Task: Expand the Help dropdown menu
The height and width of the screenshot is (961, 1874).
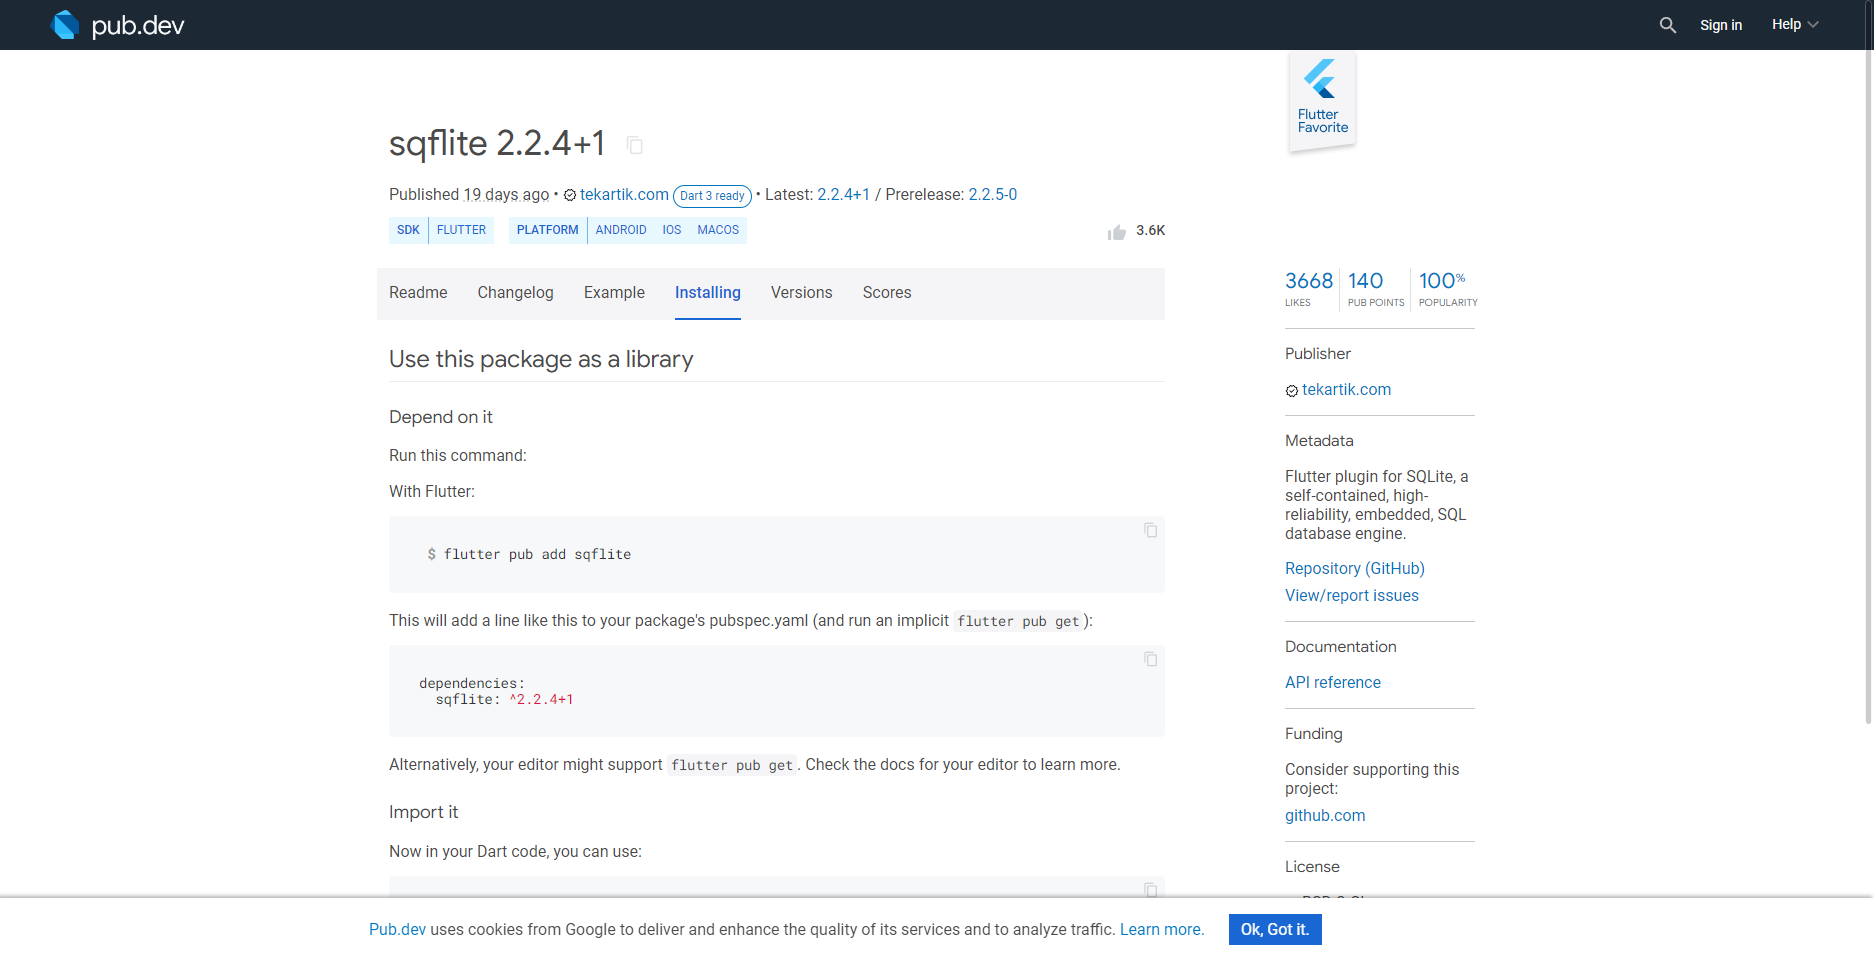Action: 1795,25
